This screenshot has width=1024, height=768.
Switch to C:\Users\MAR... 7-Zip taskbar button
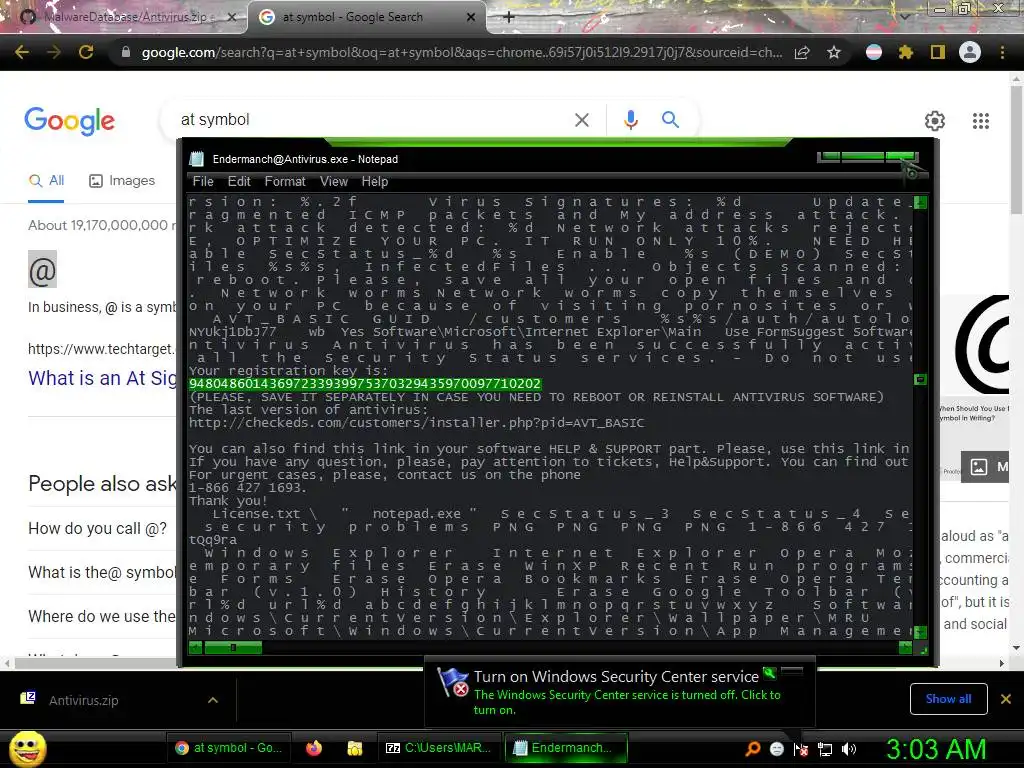click(438, 748)
